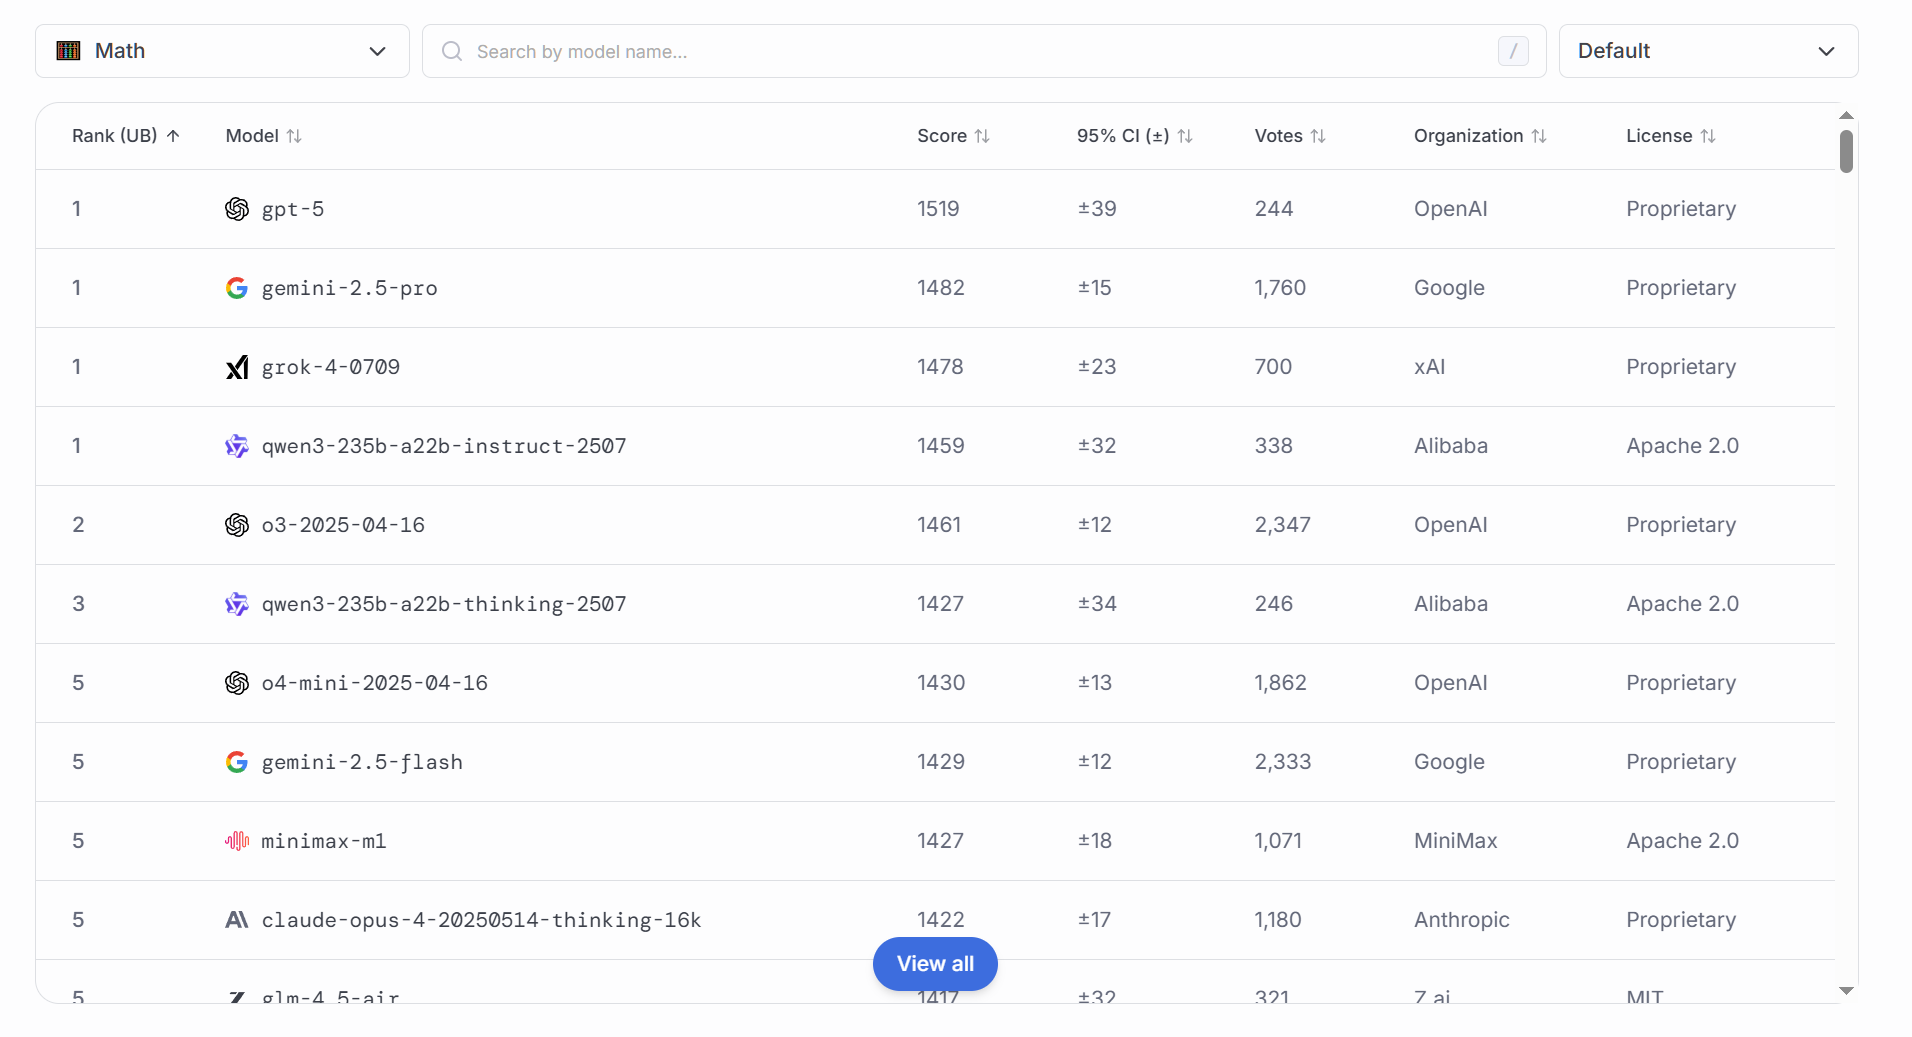Click the qwen3-235b-a22b-instruct-2507 model name
The image size is (1912, 1037).
(444, 446)
